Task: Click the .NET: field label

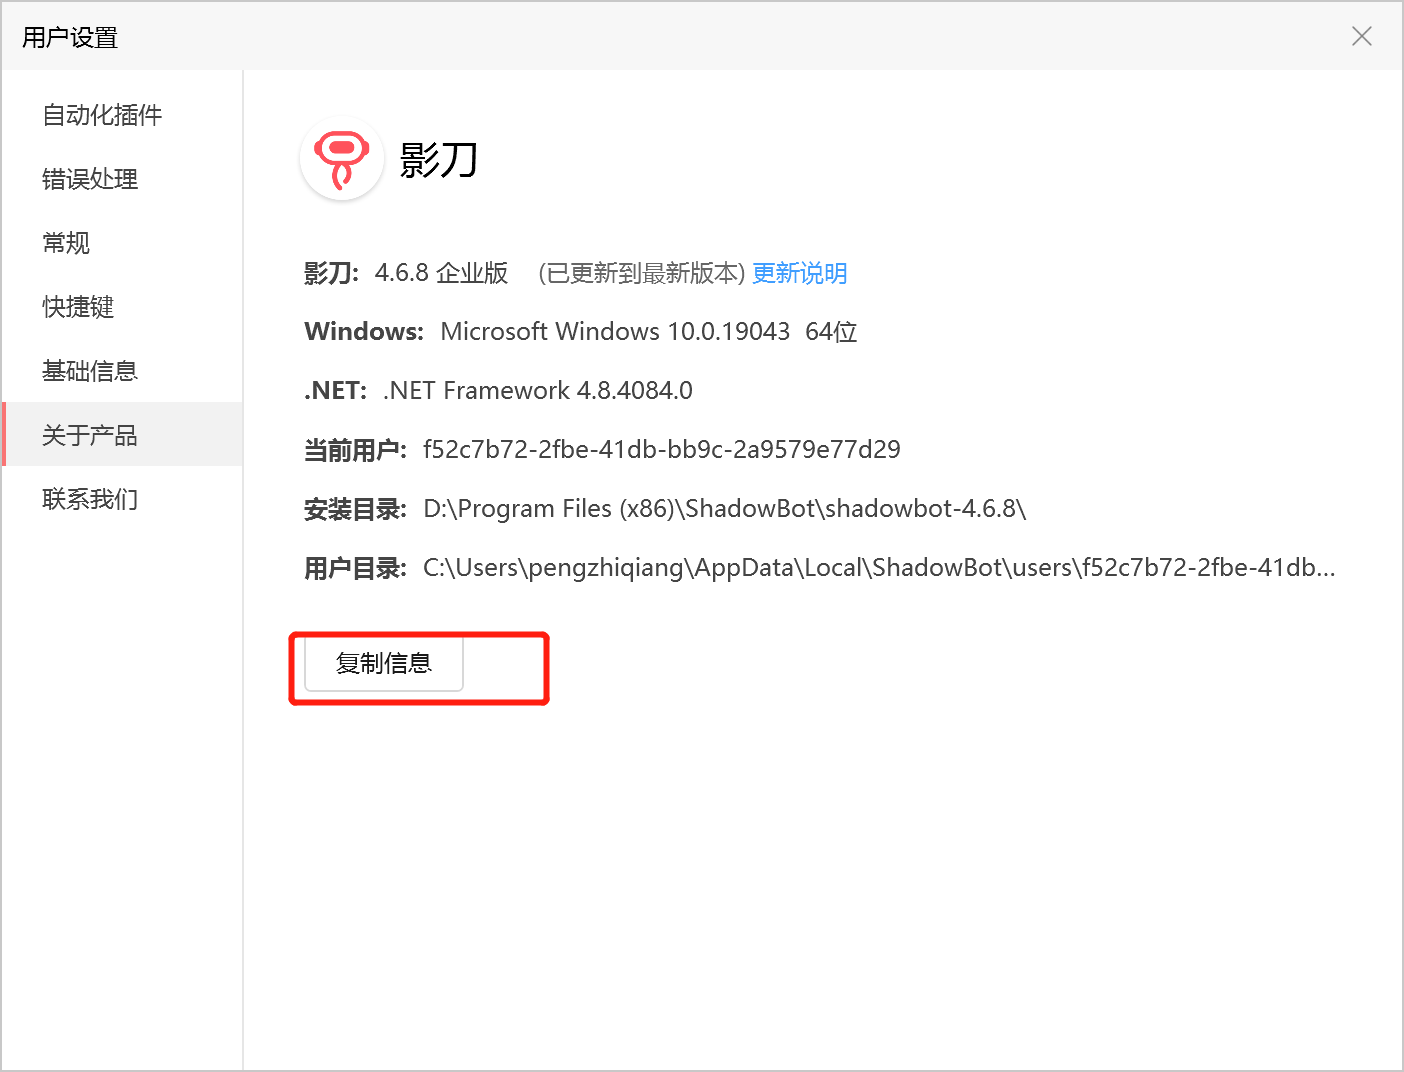Action: pos(335,390)
